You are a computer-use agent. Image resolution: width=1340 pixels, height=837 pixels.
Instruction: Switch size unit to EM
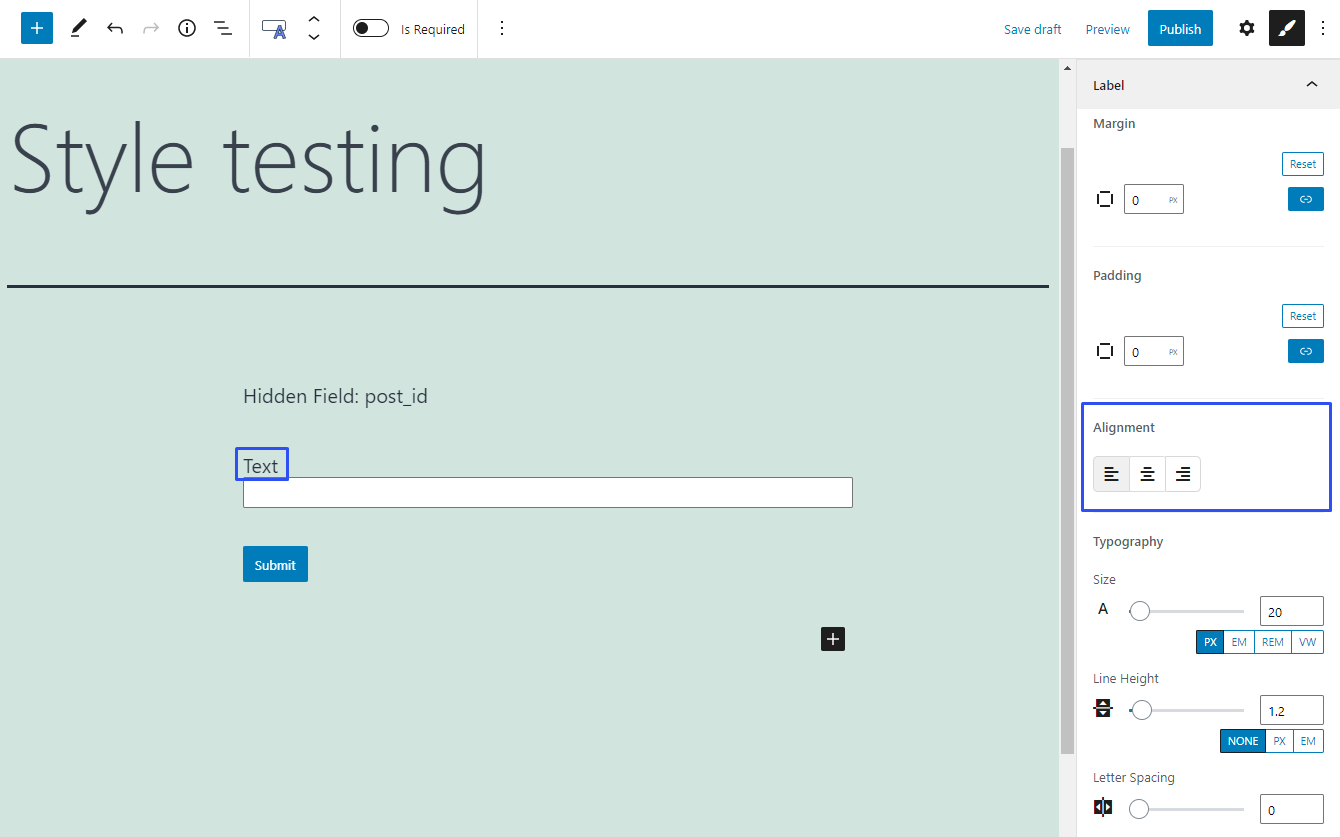click(x=1239, y=641)
